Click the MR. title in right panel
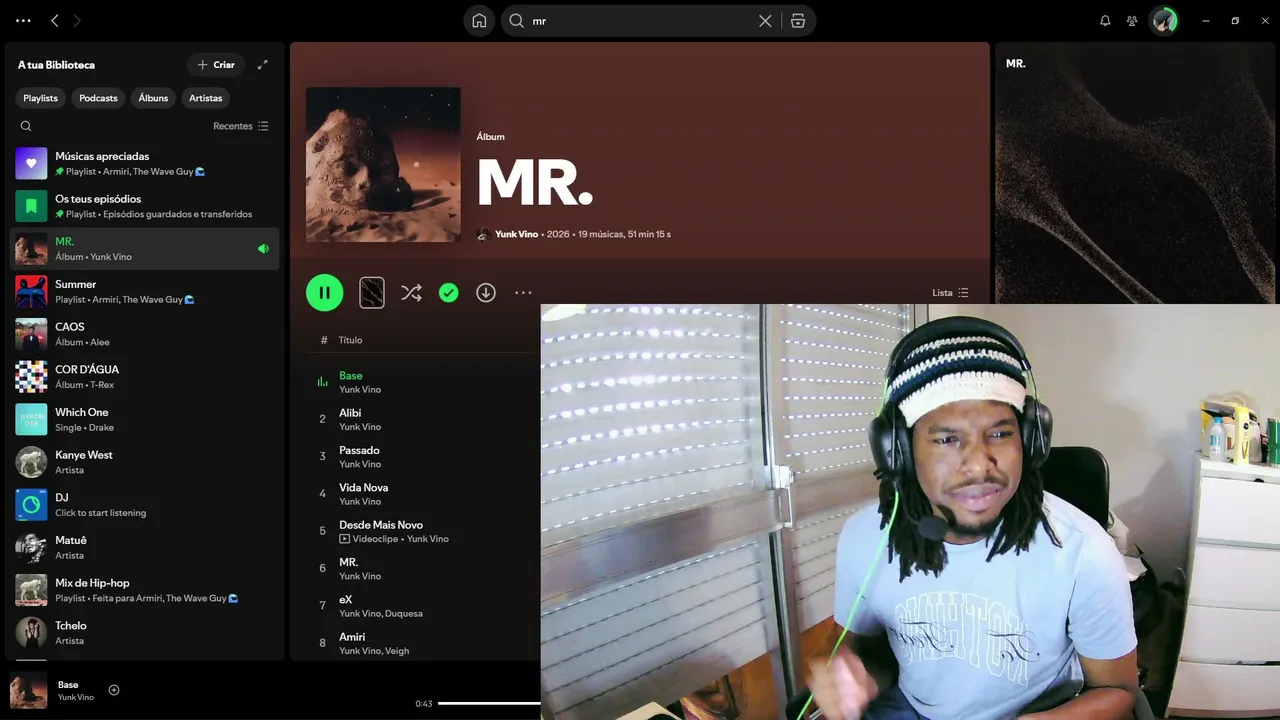The width and height of the screenshot is (1280, 720). pyautogui.click(x=1016, y=63)
